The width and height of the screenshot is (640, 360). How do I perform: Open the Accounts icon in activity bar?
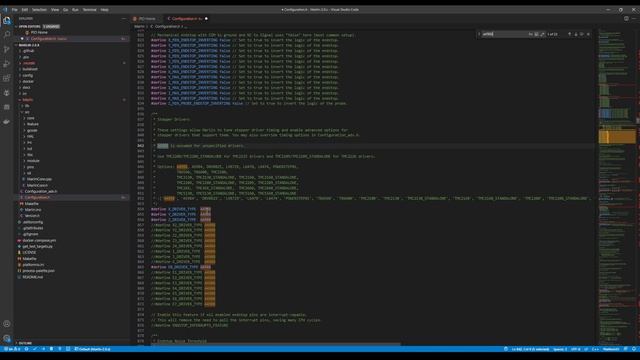click(x=7, y=324)
